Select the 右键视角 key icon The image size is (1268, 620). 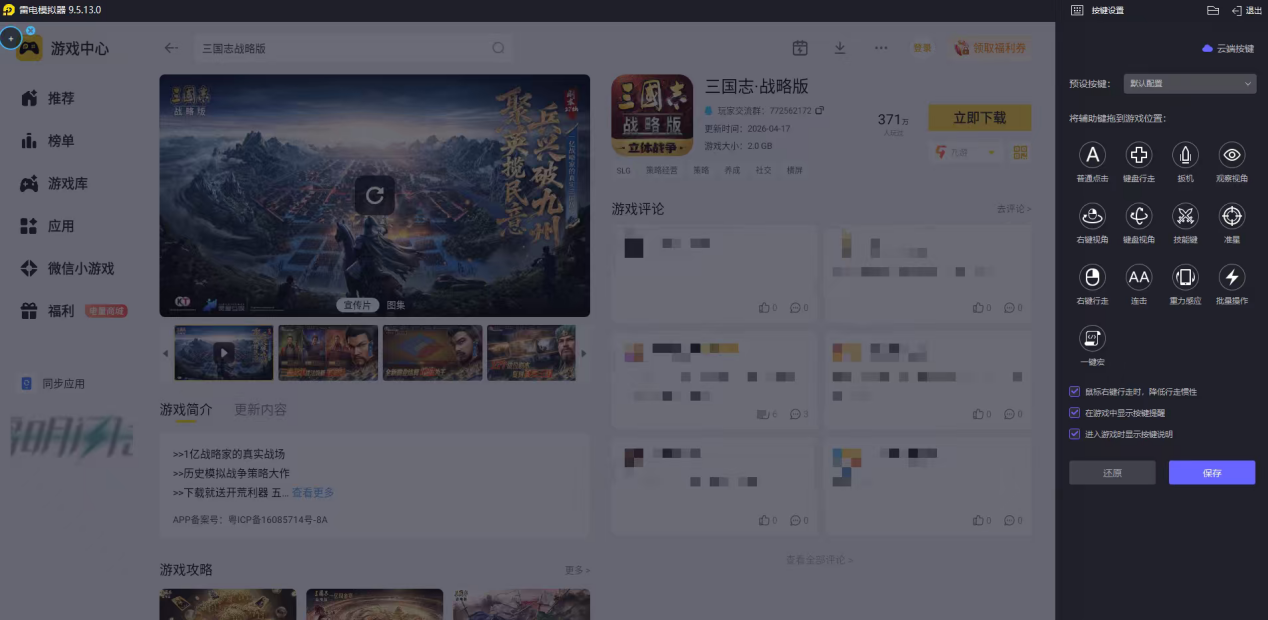(x=1092, y=216)
